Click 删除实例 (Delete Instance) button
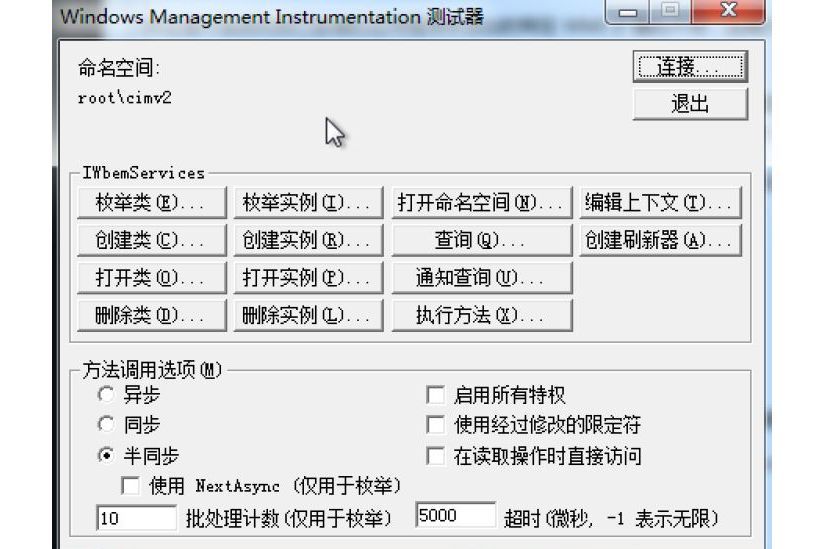Image resolution: width=824 pixels, height=549 pixels. pyautogui.click(x=308, y=315)
